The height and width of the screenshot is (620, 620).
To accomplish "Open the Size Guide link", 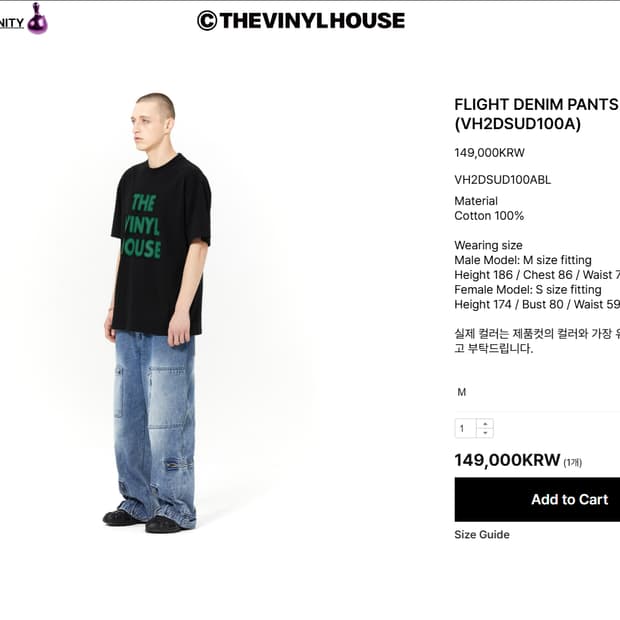I will pos(482,535).
